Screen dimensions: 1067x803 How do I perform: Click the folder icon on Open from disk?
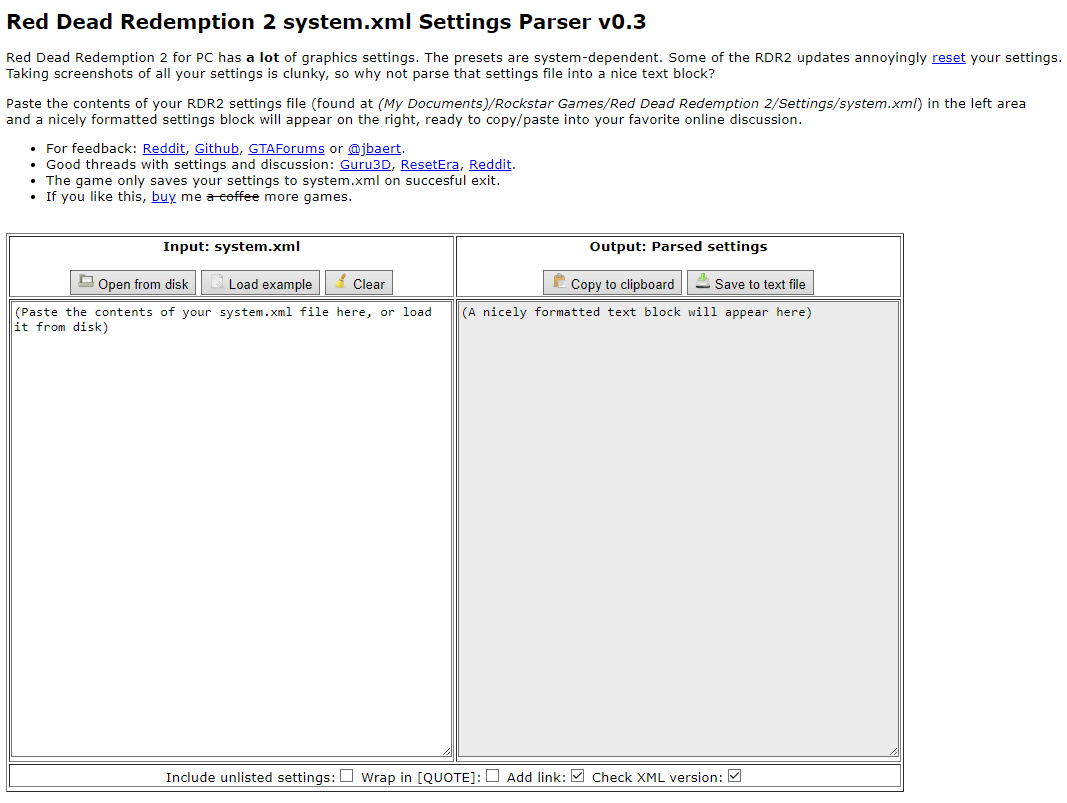pos(86,281)
